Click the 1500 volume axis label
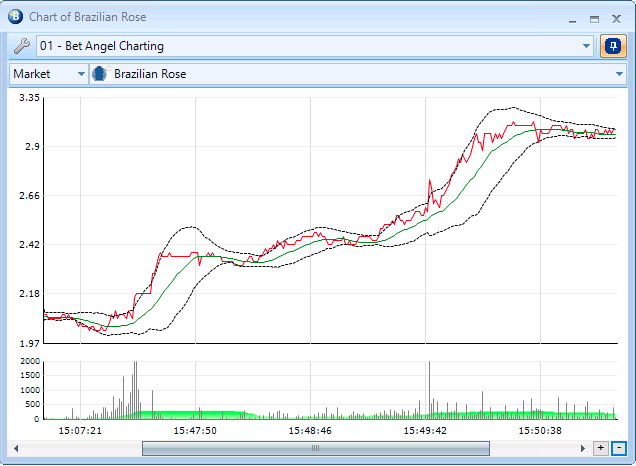 (x=30, y=376)
